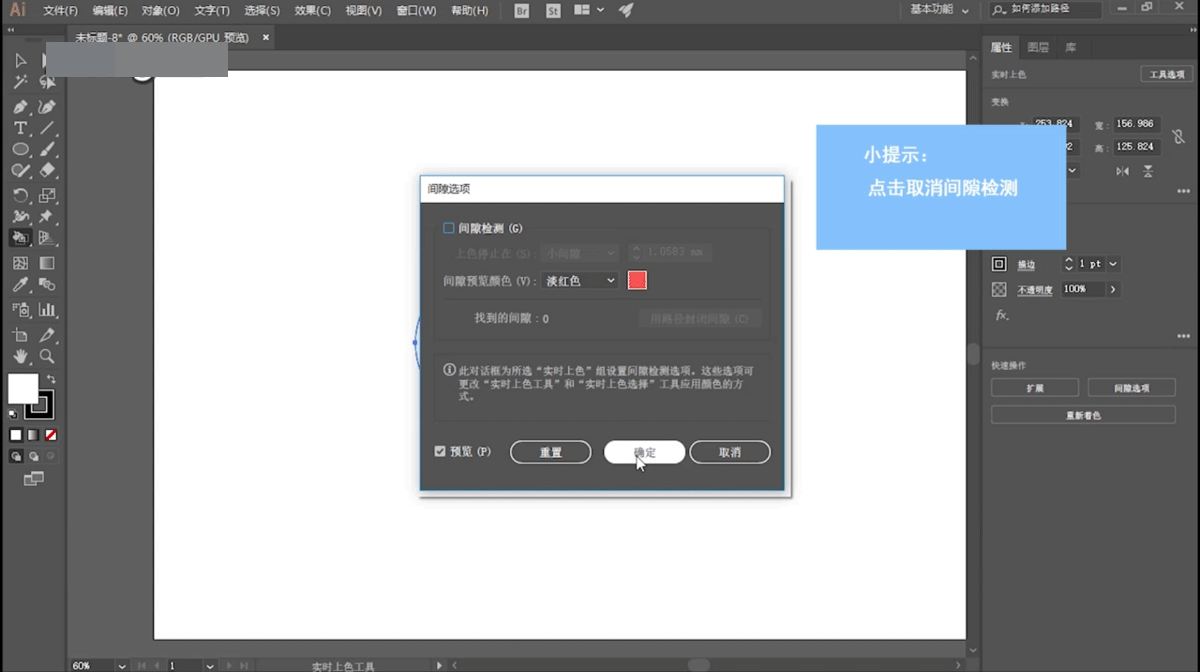Open the opacity value dropdown
Image resolution: width=1200 pixels, height=672 pixels.
coord(1113,288)
